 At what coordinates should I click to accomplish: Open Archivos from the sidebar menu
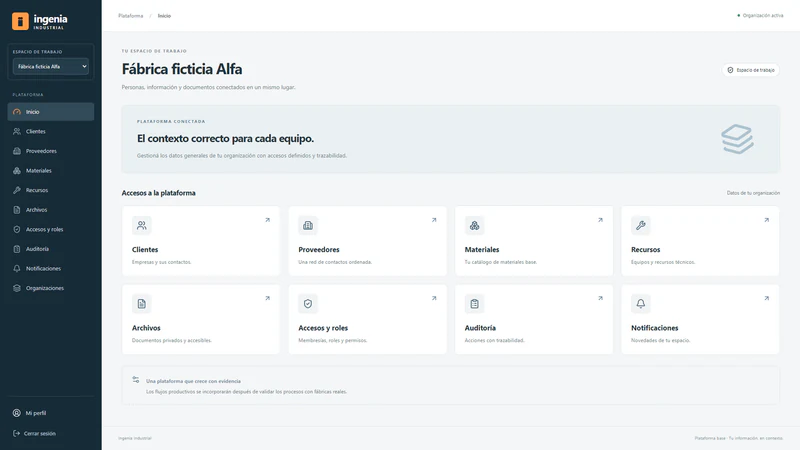[x=51, y=210]
